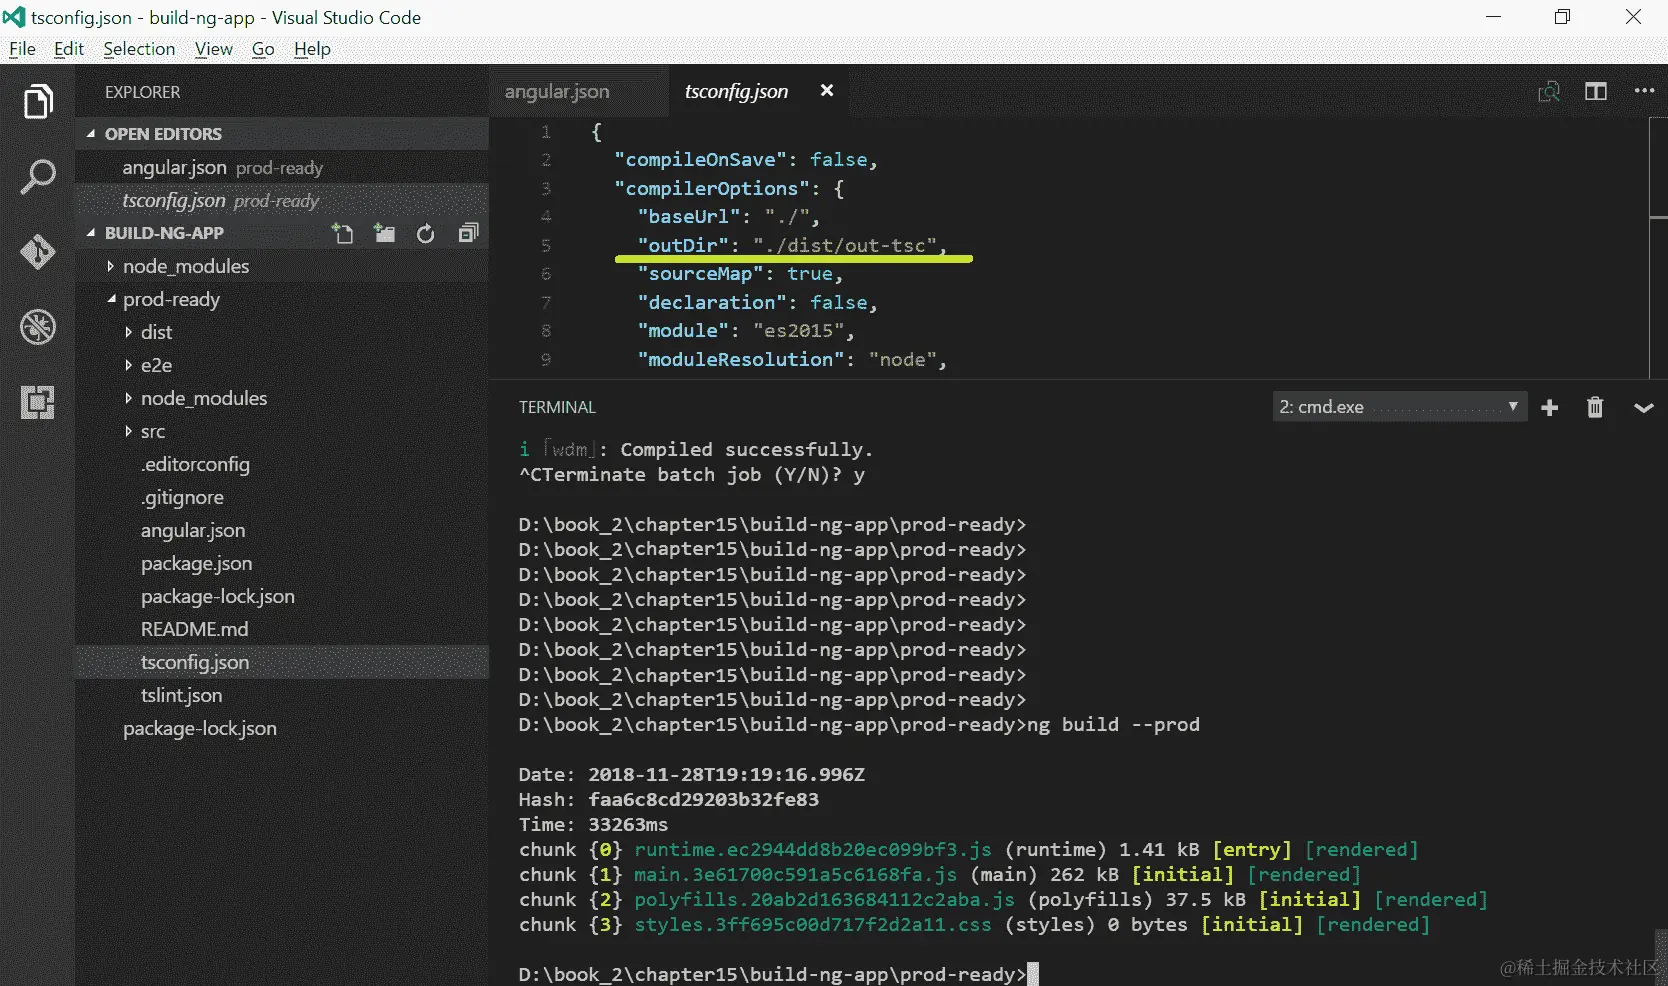Click the terminal prompt input line
The height and width of the screenshot is (986, 1668).
coord(778,974)
